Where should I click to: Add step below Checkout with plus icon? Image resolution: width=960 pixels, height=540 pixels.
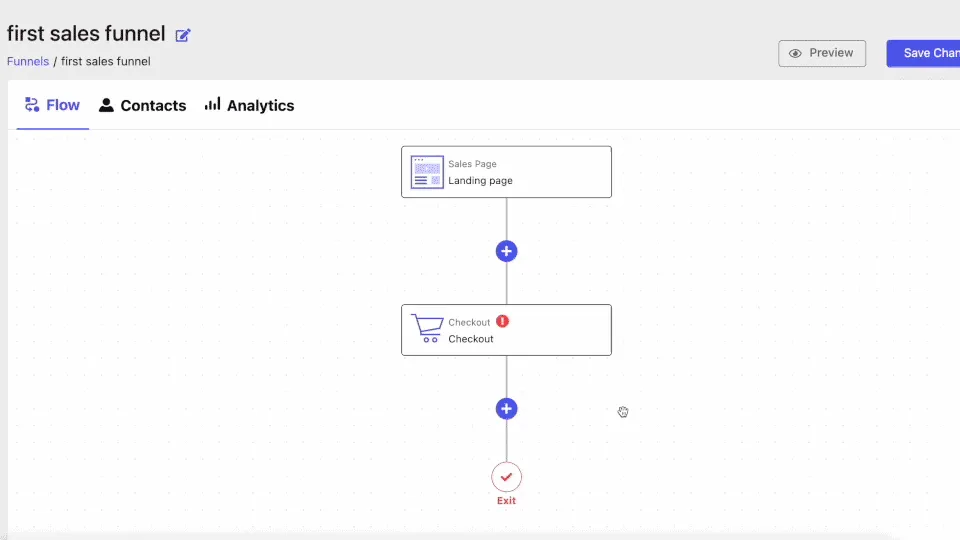506,409
